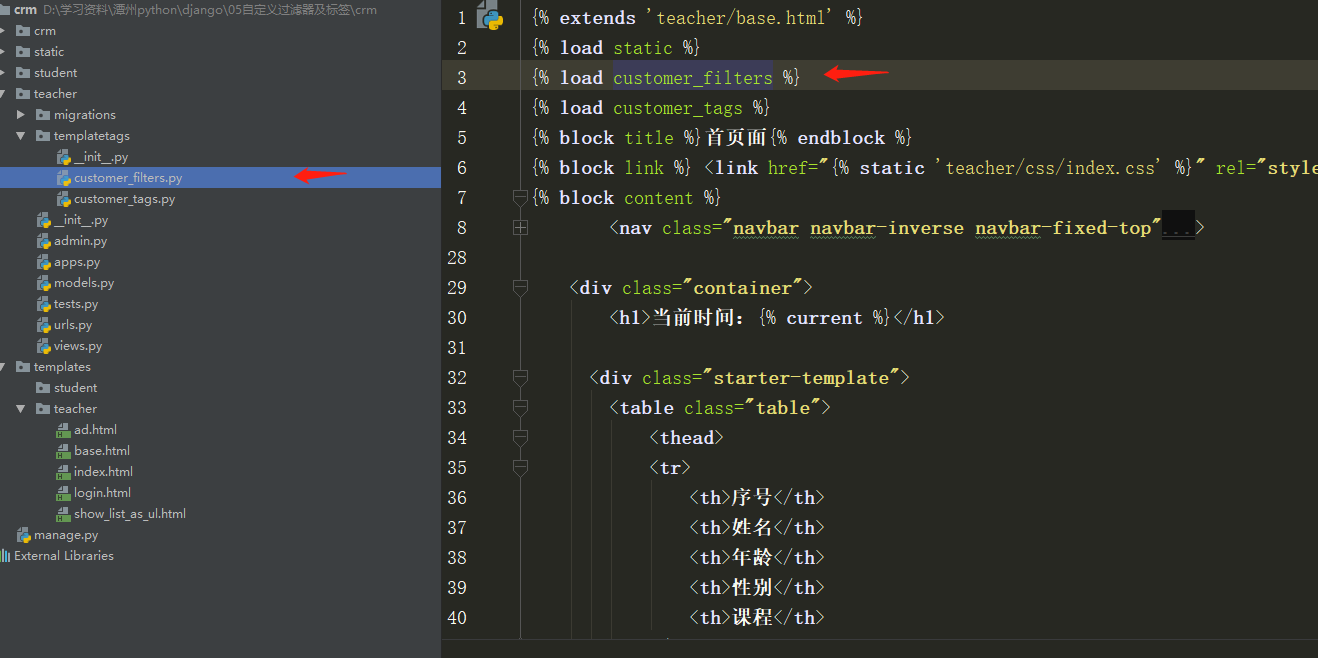Fold the container div at line 29
Image resolution: width=1318 pixels, height=658 pixels.
point(520,288)
